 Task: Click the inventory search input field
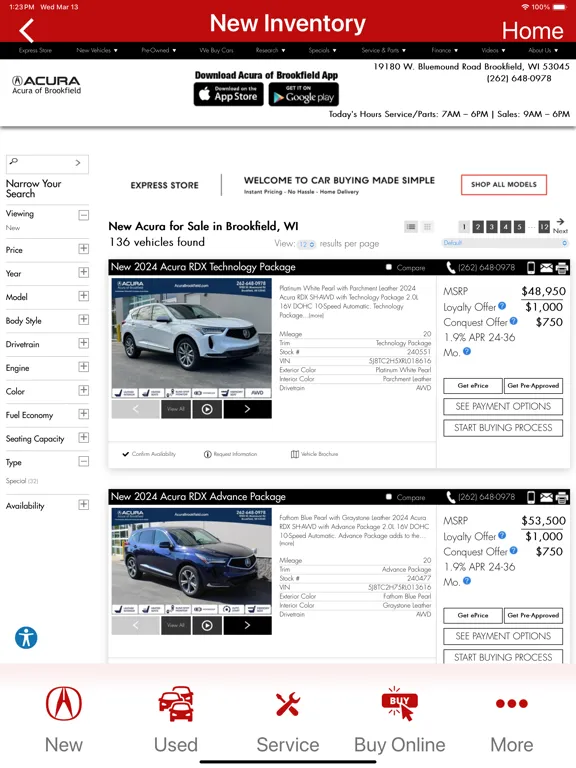click(x=47, y=164)
